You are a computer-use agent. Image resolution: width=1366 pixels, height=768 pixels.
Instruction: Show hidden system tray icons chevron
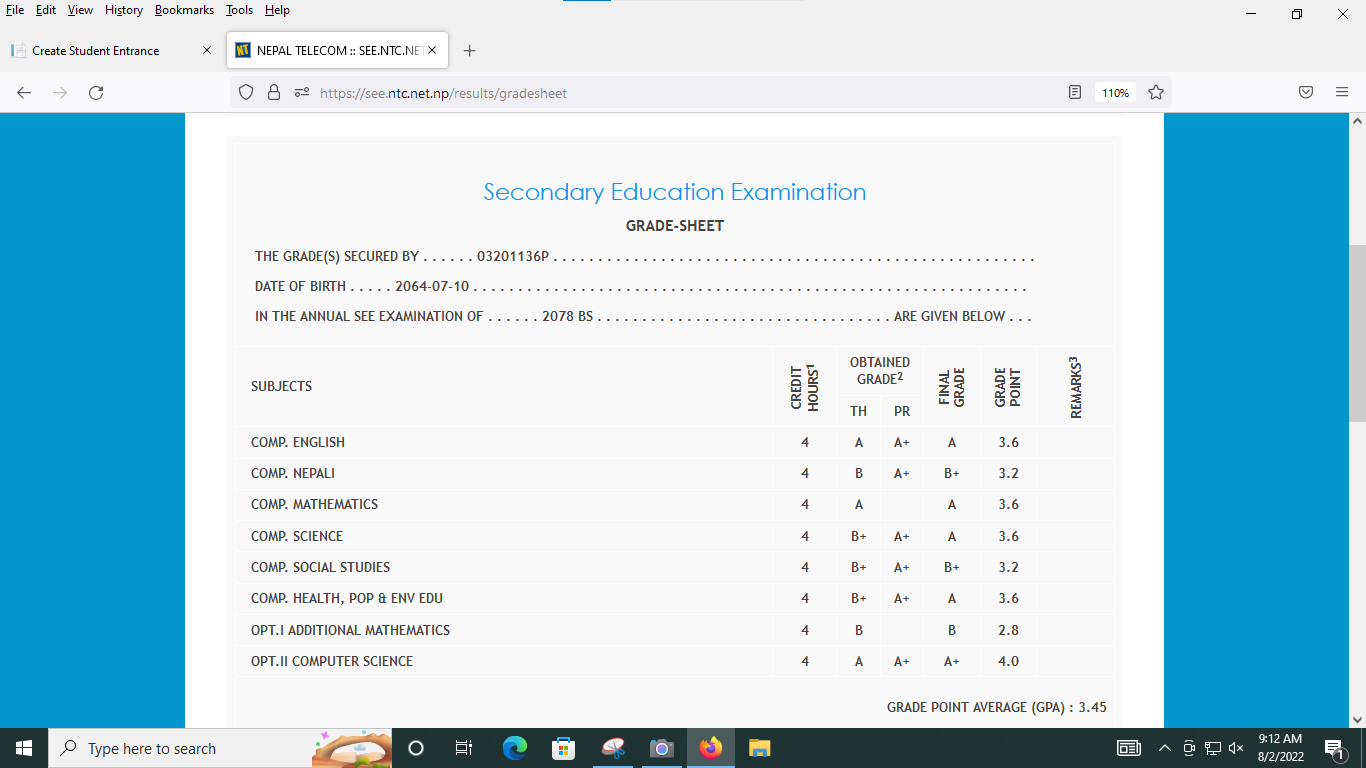[x=1164, y=748]
